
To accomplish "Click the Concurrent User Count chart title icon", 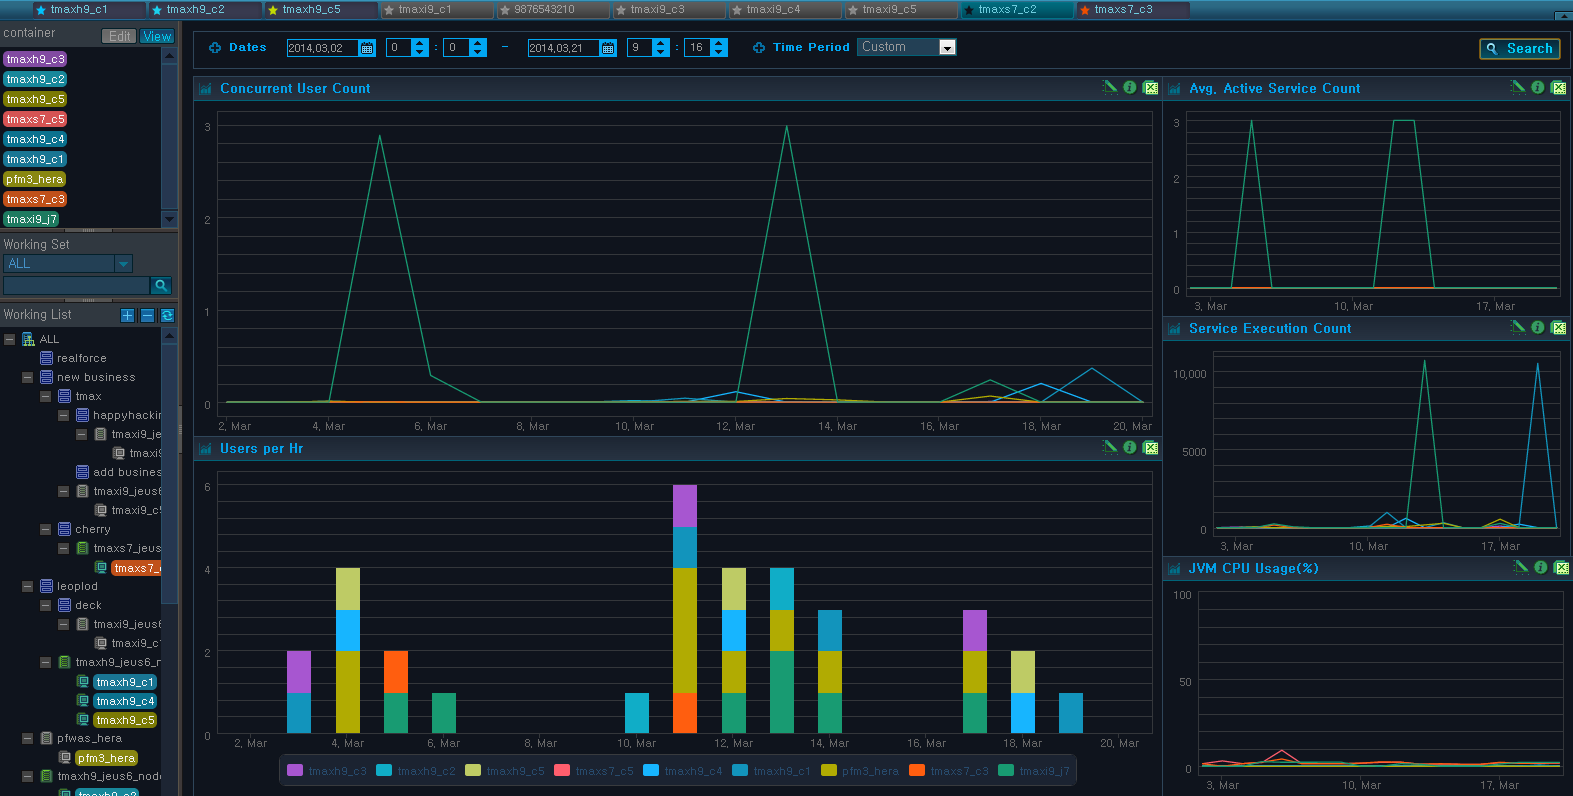I will [205, 88].
